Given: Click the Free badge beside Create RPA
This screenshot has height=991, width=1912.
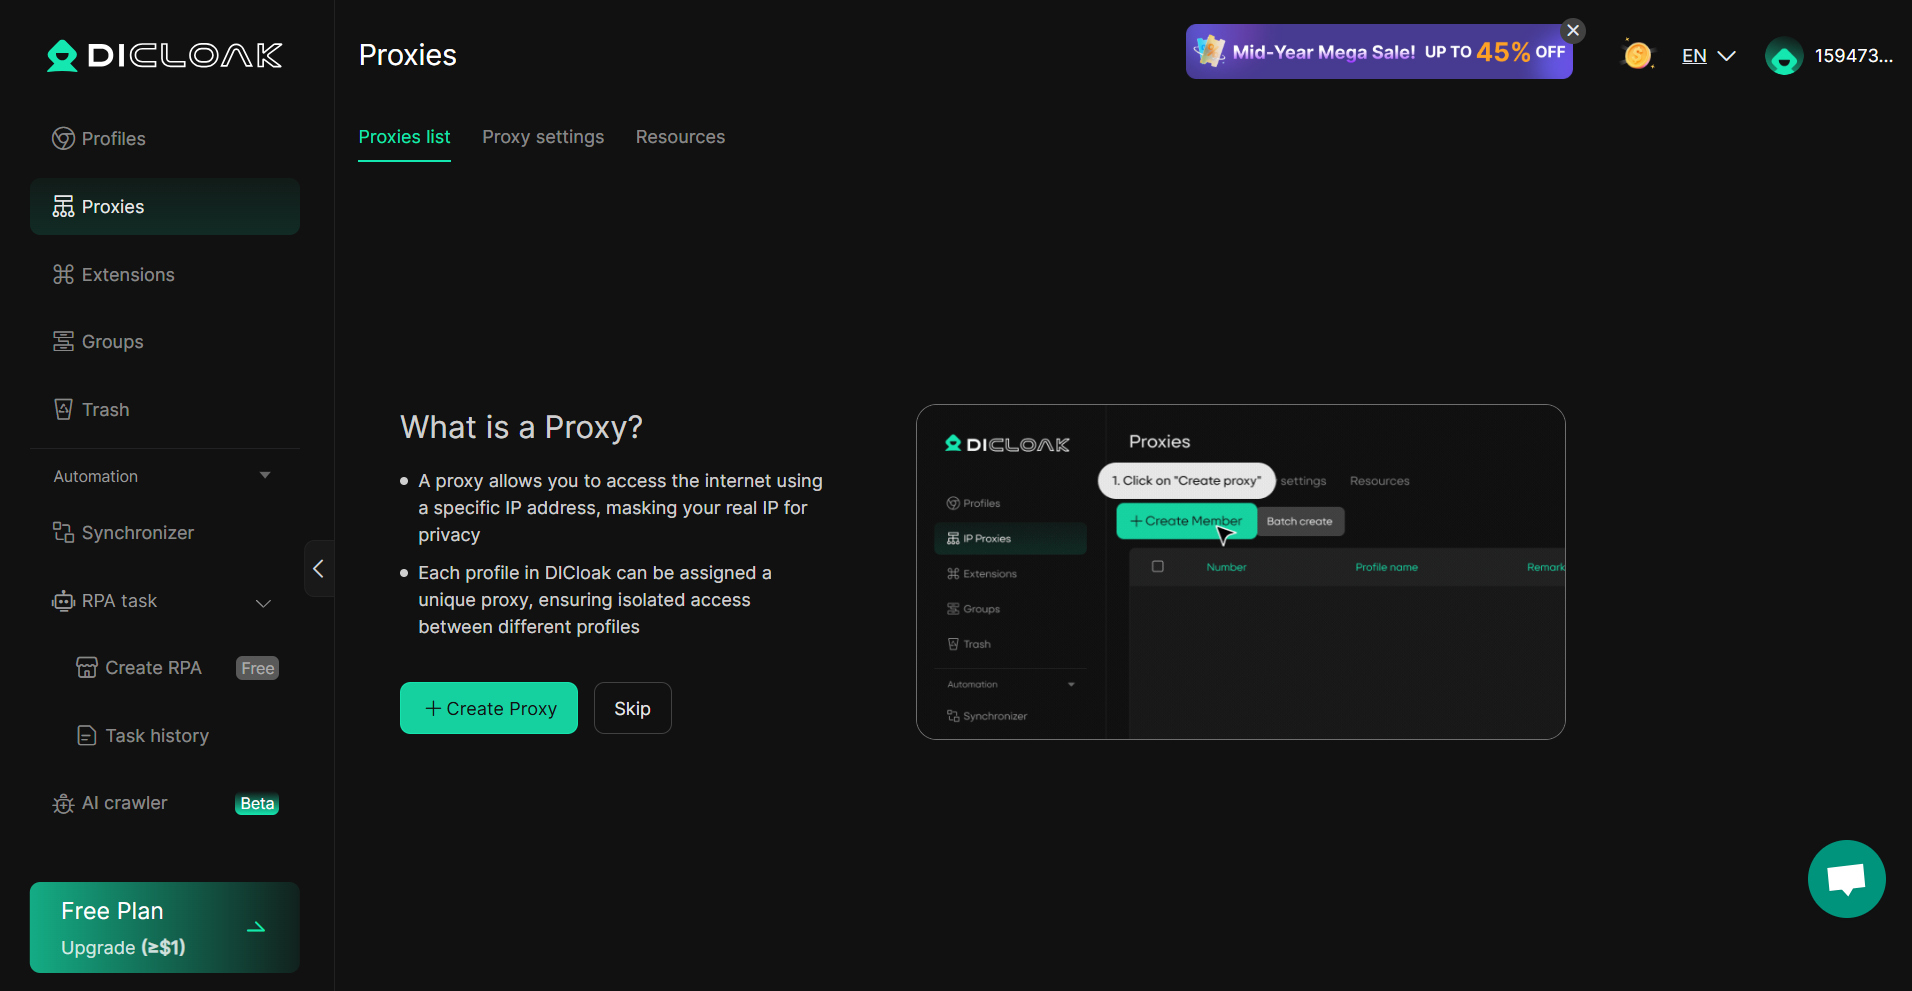Looking at the screenshot, I should click(x=257, y=668).
